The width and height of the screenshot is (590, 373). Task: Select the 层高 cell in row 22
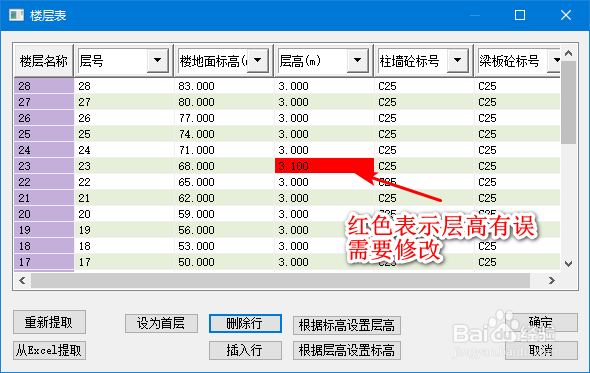point(324,182)
